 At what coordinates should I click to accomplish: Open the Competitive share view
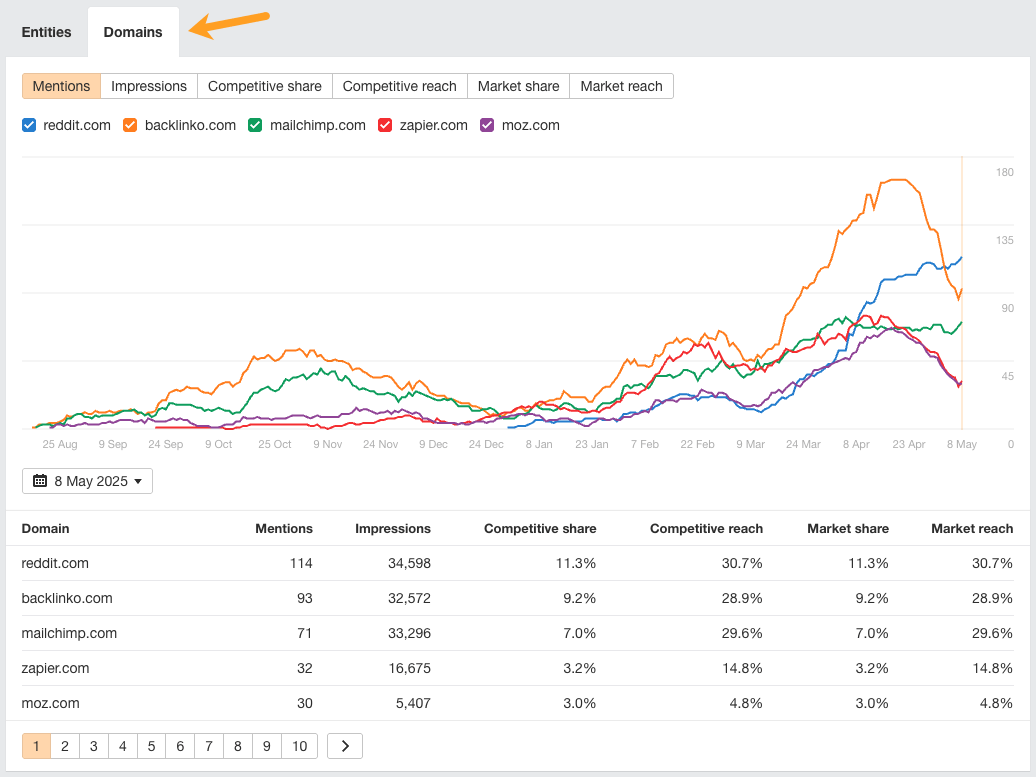[x=264, y=86]
